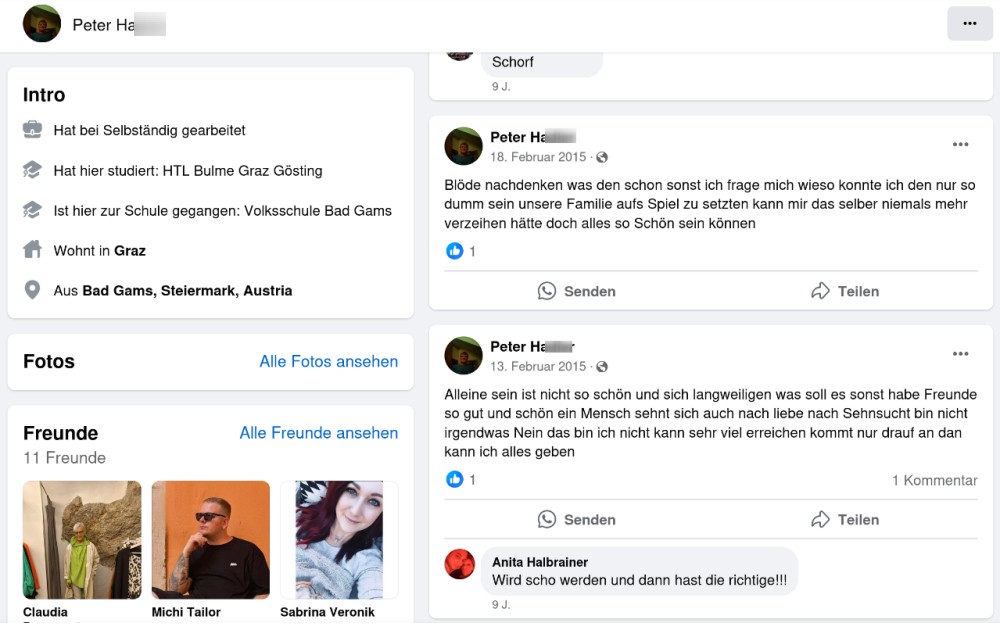Open Claudia's friend photo thumbnail
This screenshot has width=1000, height=624.
pos(82,540)
